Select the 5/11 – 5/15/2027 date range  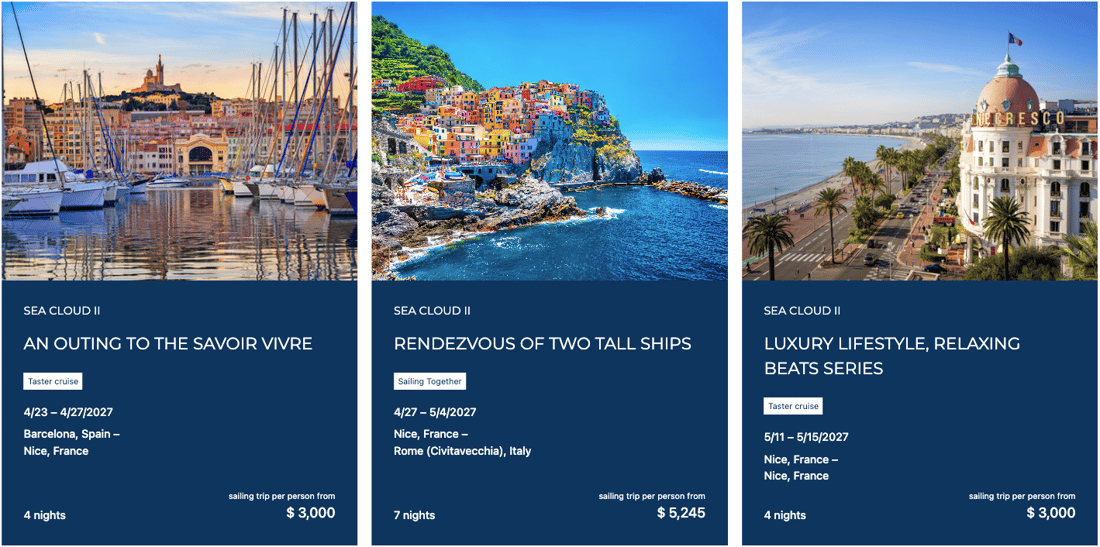[806, 437]
